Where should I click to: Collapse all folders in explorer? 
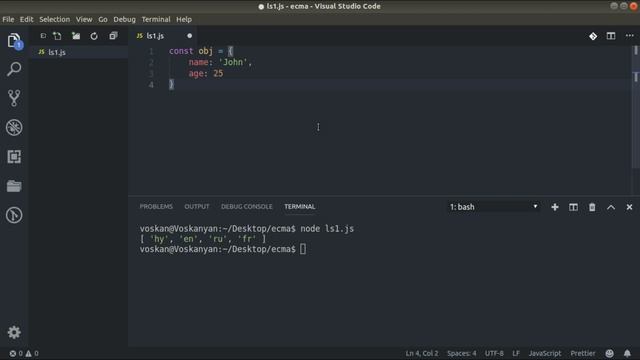(113, 36)
